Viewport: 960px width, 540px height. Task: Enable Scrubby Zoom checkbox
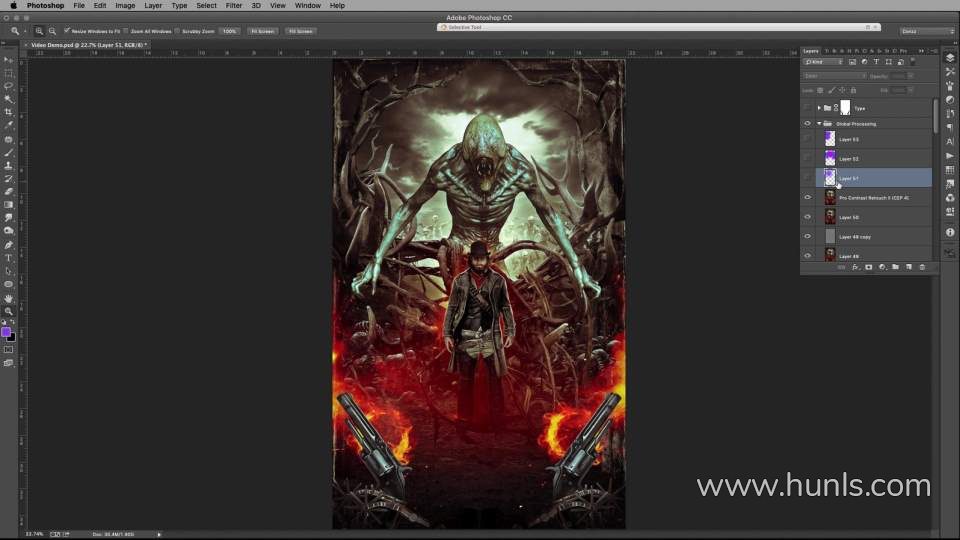(x=178, y=31)
